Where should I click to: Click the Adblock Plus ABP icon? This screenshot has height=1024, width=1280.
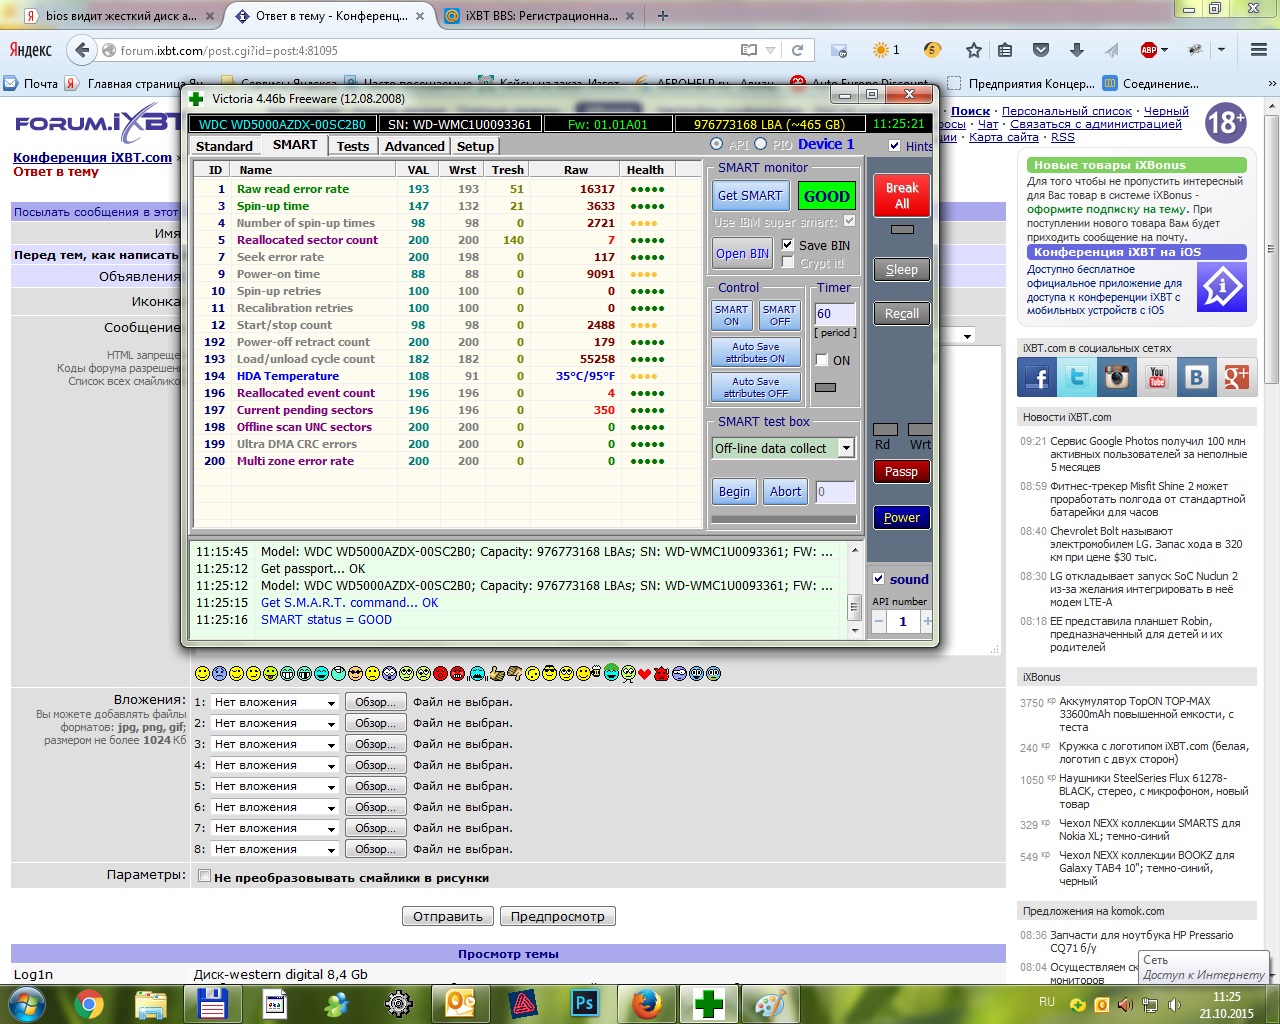click(1149, 50)
